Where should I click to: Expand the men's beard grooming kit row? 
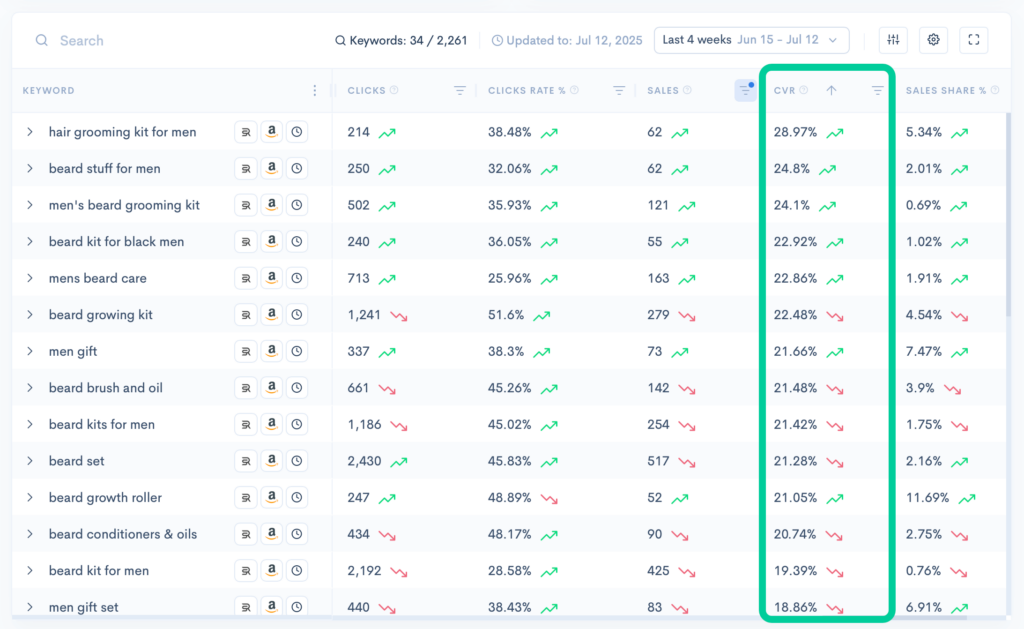[30, 205]
